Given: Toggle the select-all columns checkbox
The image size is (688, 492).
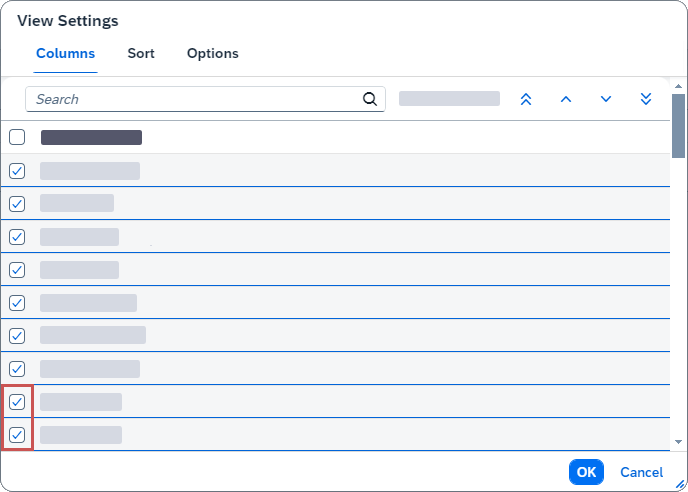Looking at the screenshot, I should (17, 137).
